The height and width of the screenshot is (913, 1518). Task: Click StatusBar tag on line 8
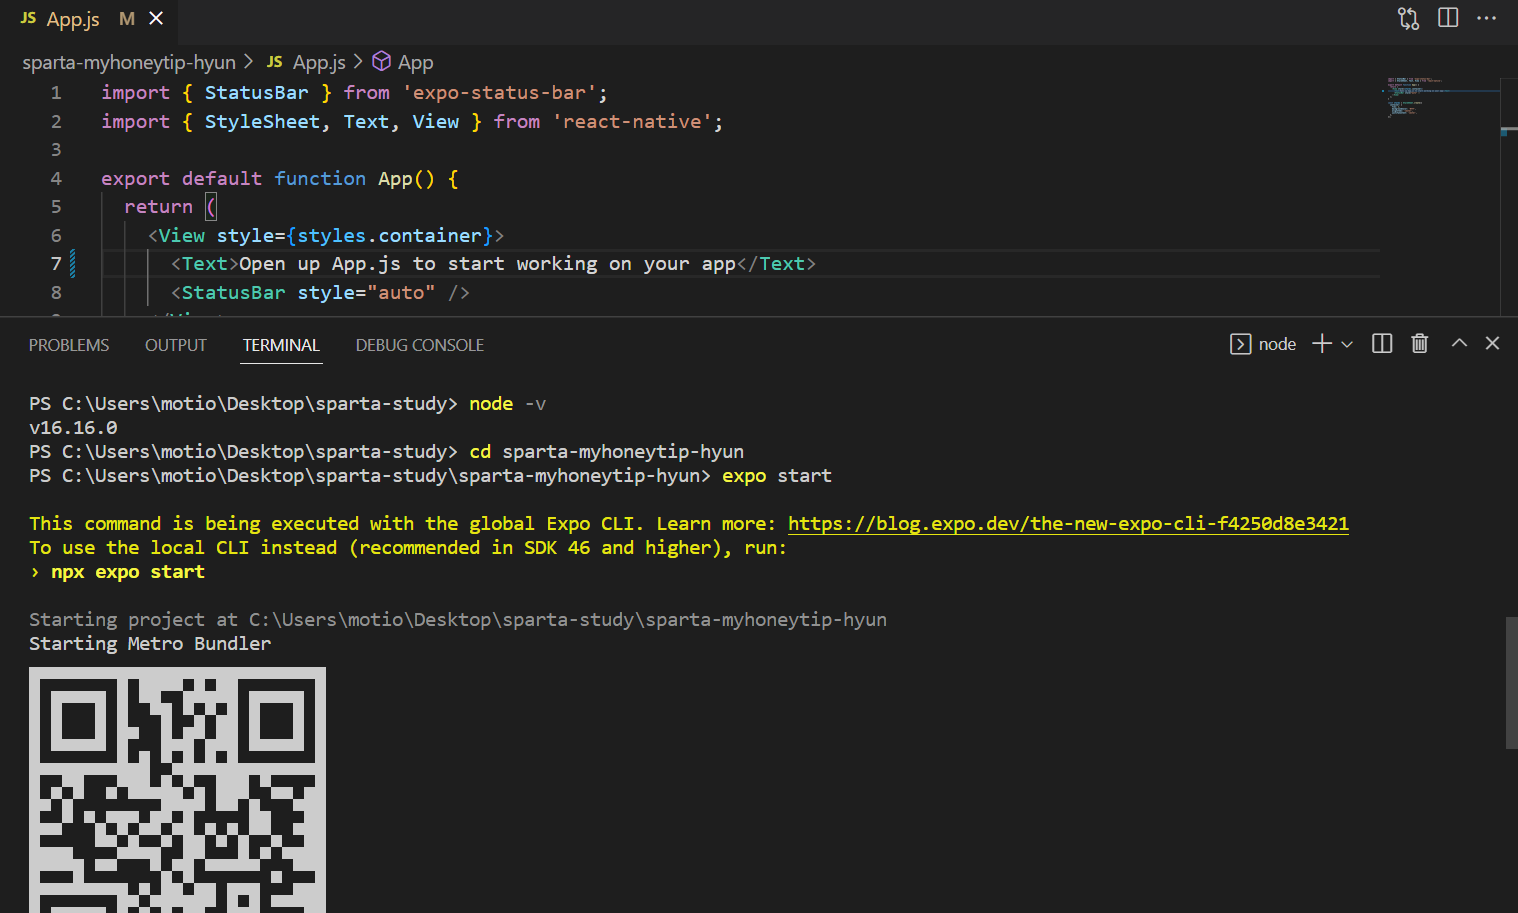click(x=233, y=293)
